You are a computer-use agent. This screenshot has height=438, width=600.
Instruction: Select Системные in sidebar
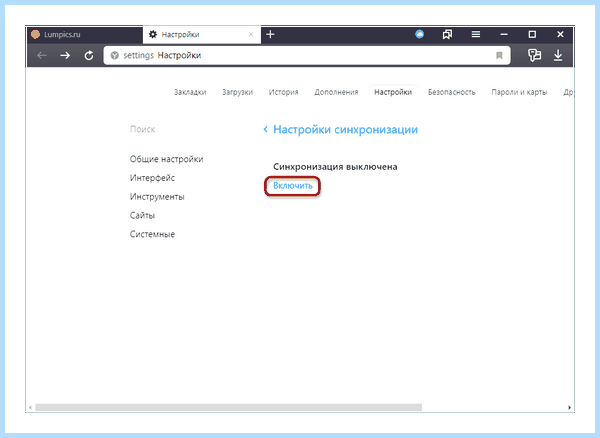click(152, 234)
